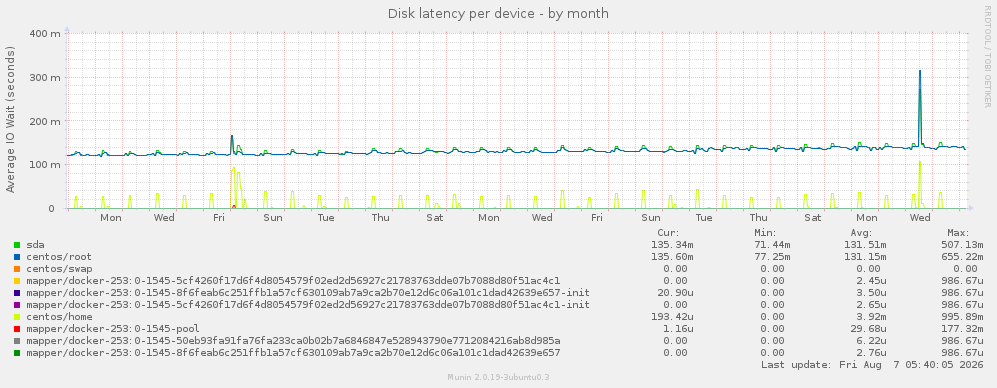Click pool maximum value '177.32m'
This screenshot has height=388, width=997.
pyautogui.click(x=962, y=329)
